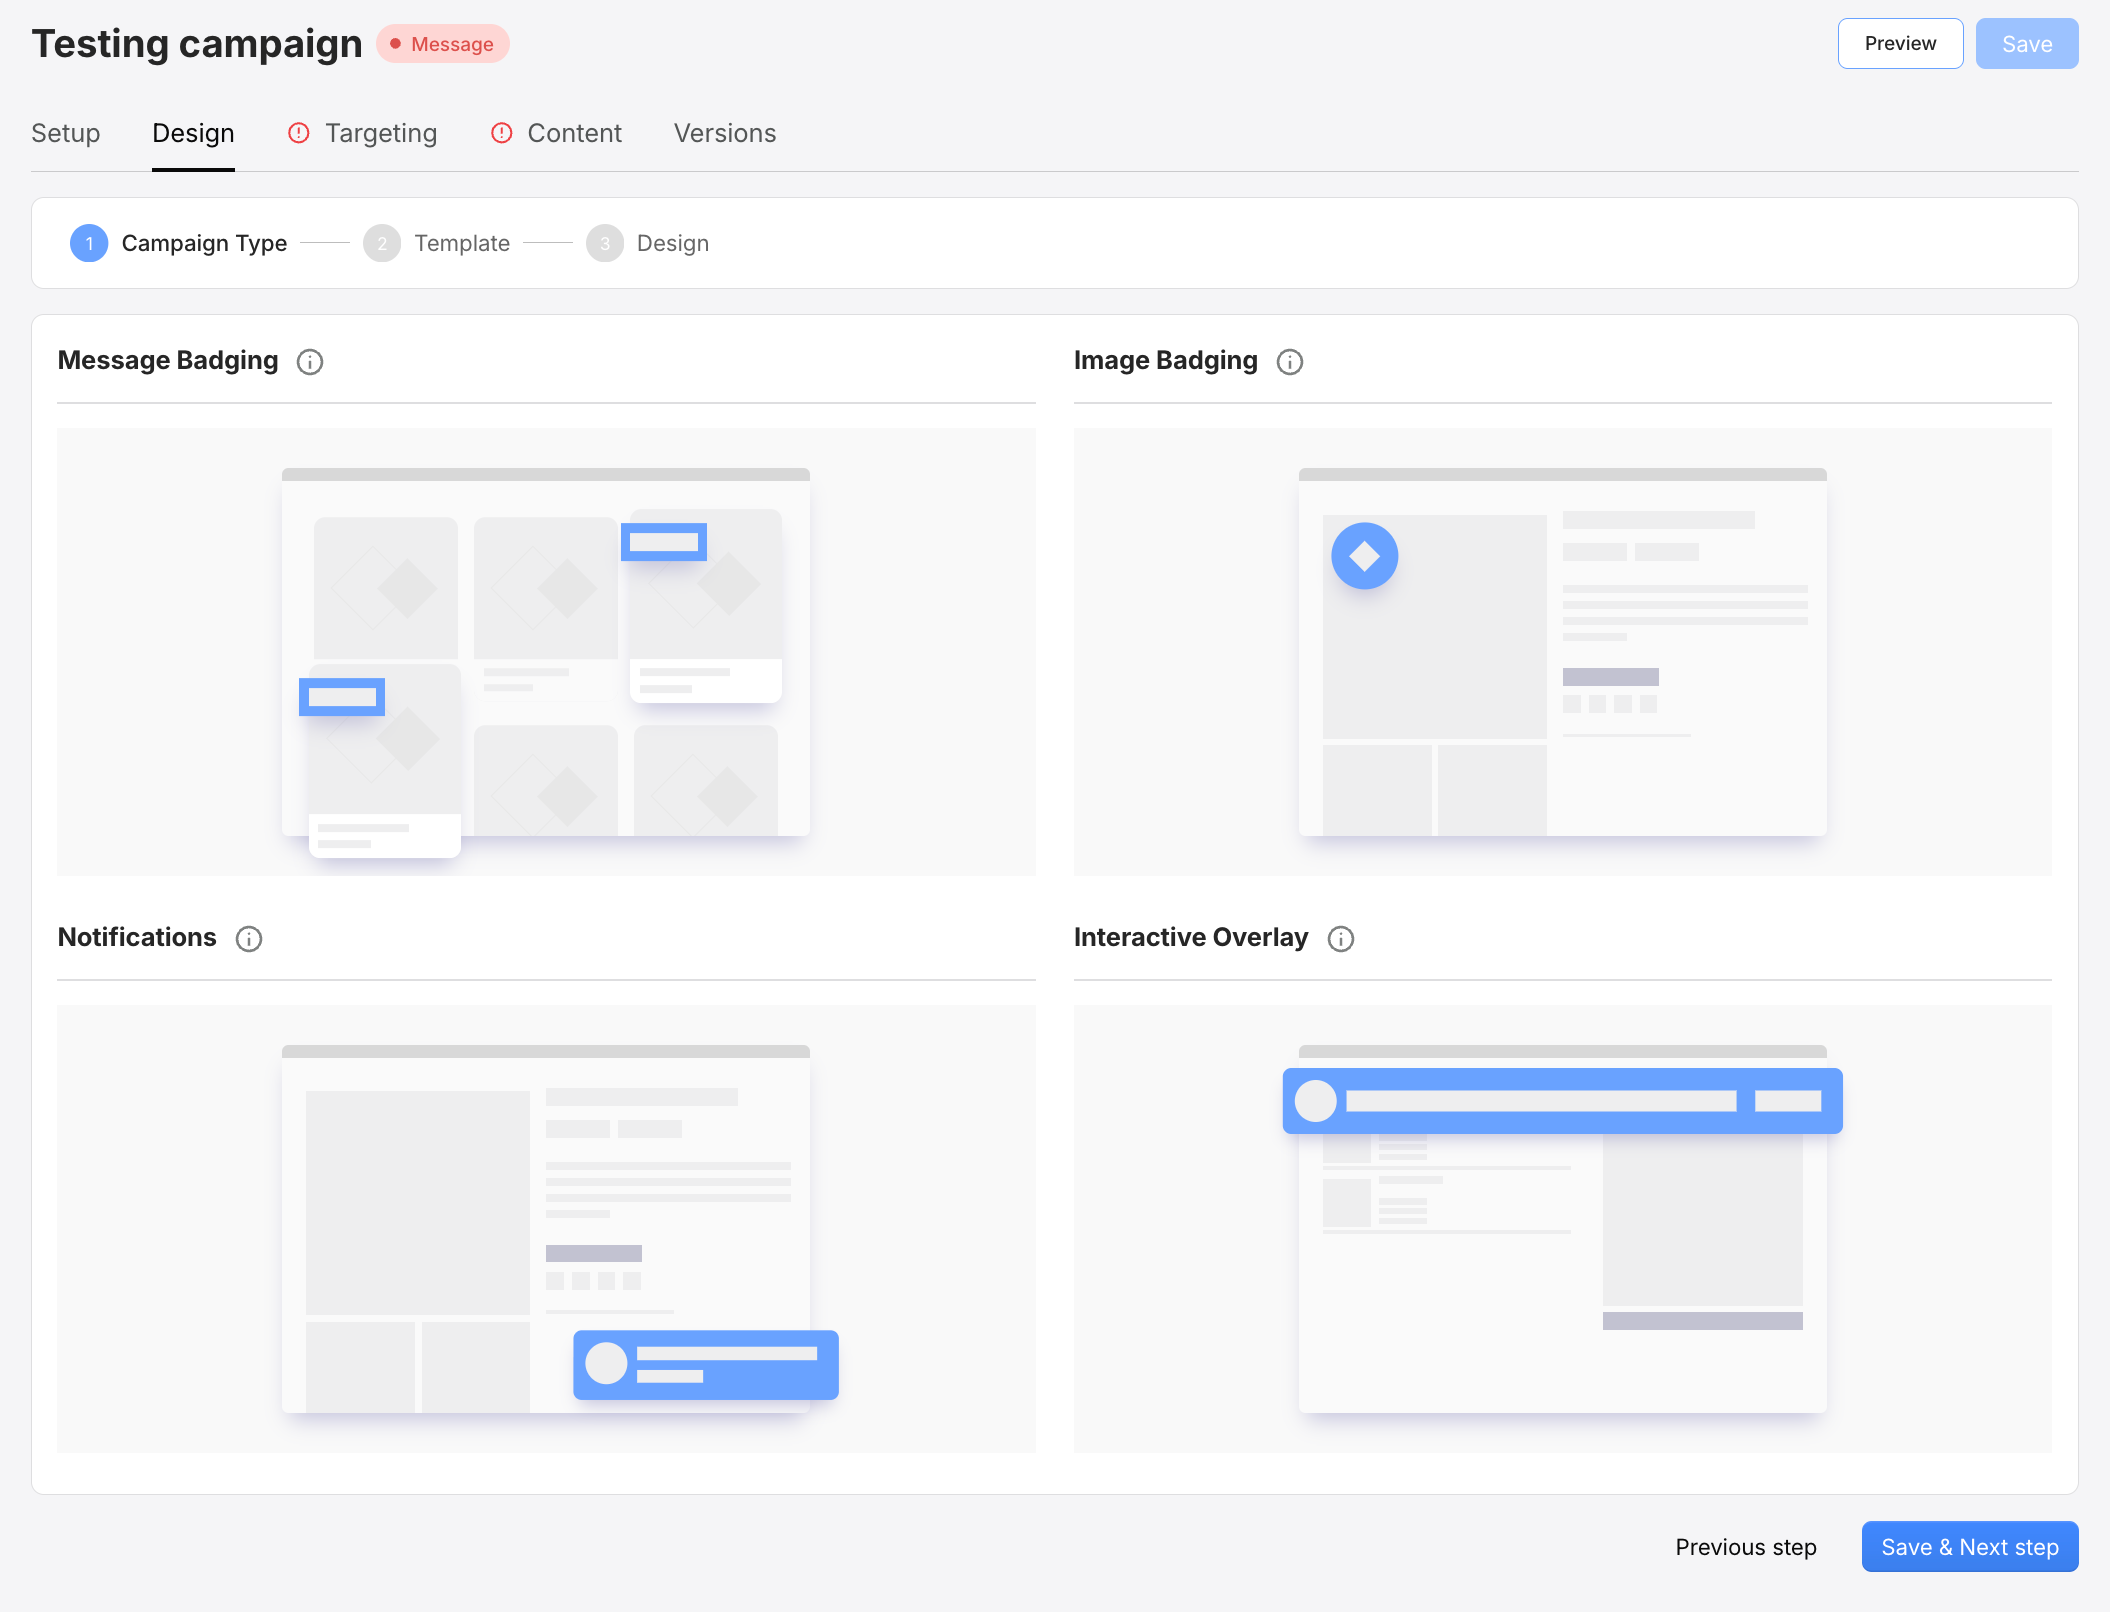Go back with Previous step
The height and width of the screenshot is (1612, 2110).
pos(1745,1546)
